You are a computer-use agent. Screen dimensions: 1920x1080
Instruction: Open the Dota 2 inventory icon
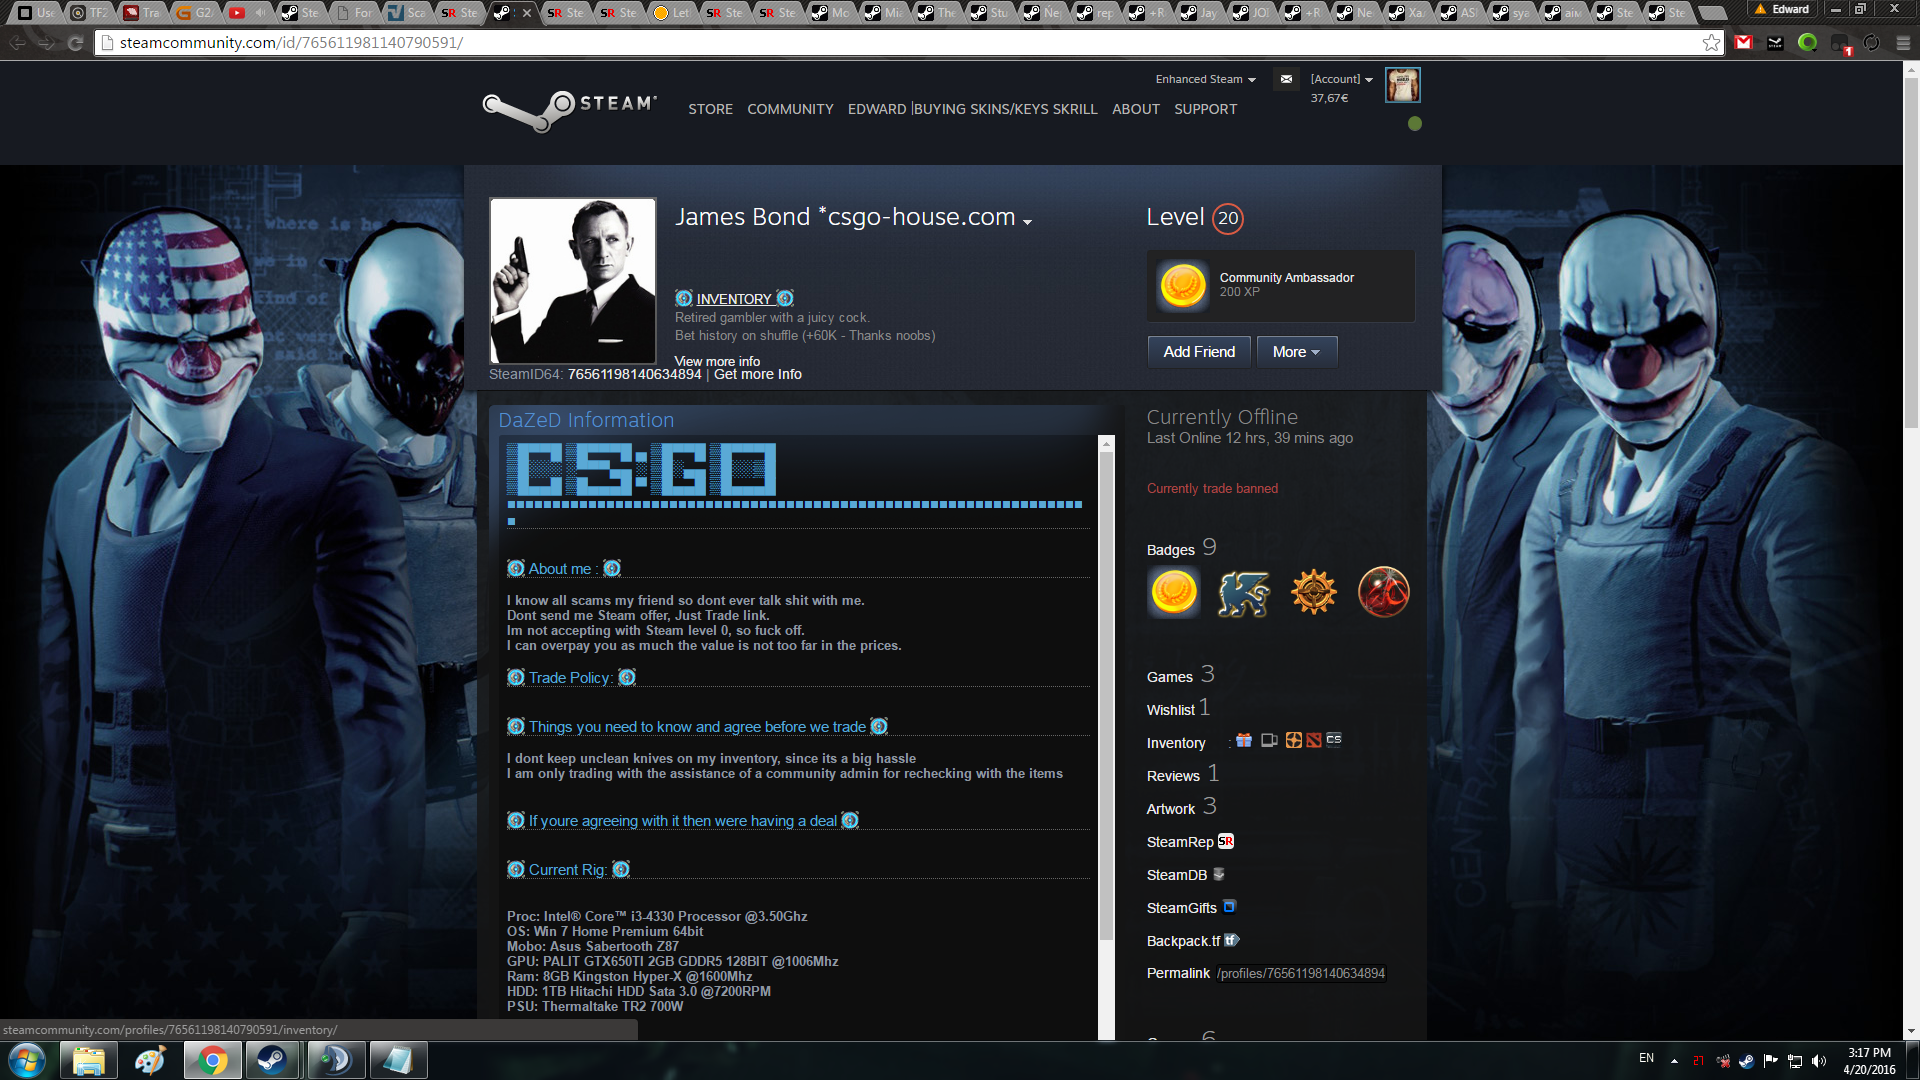pos(1314,740)
